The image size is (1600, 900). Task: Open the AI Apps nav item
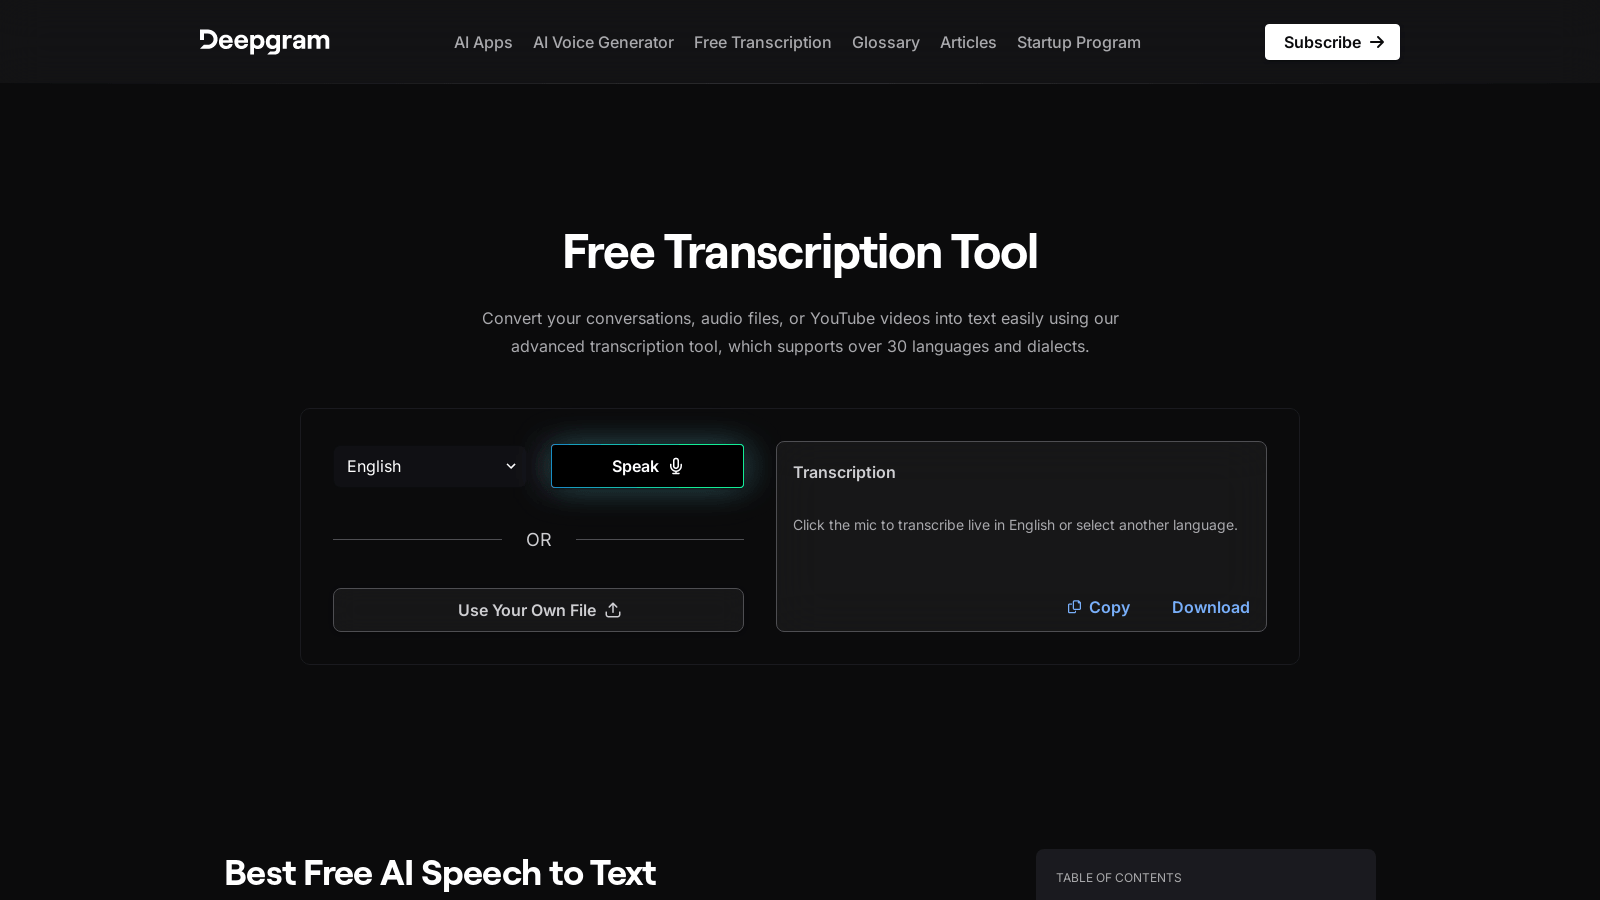[483, 42]
